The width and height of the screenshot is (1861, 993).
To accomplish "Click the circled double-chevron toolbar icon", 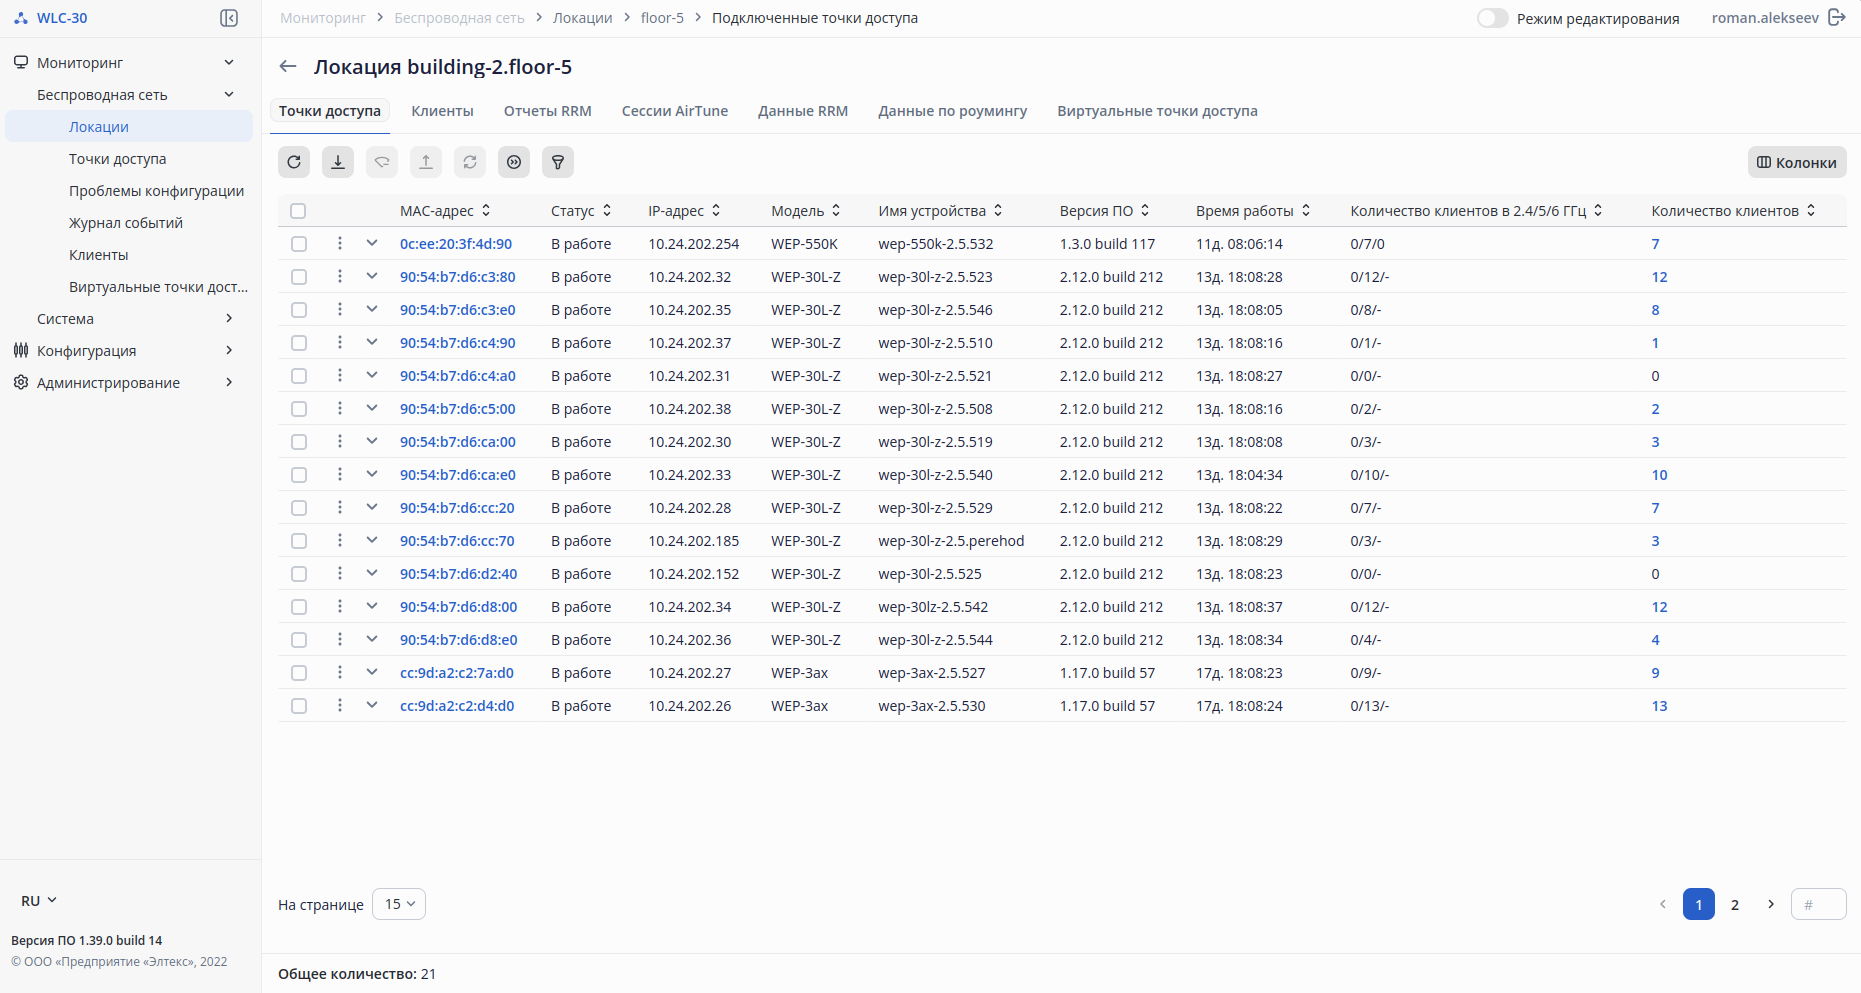I will click(x=514, y=162).
